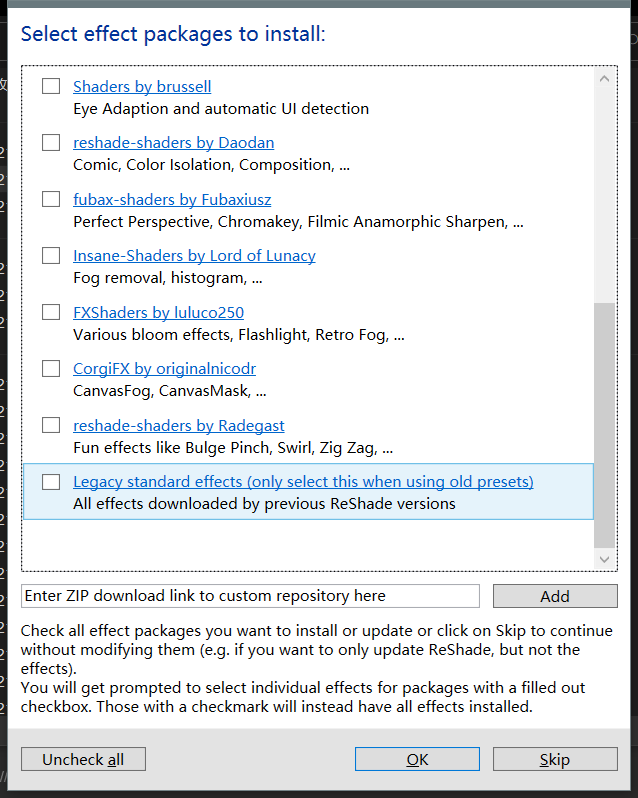The image size is (638, 798).
Task: Check the Shaders by brussell checkbox
Action: click(51, 86)
